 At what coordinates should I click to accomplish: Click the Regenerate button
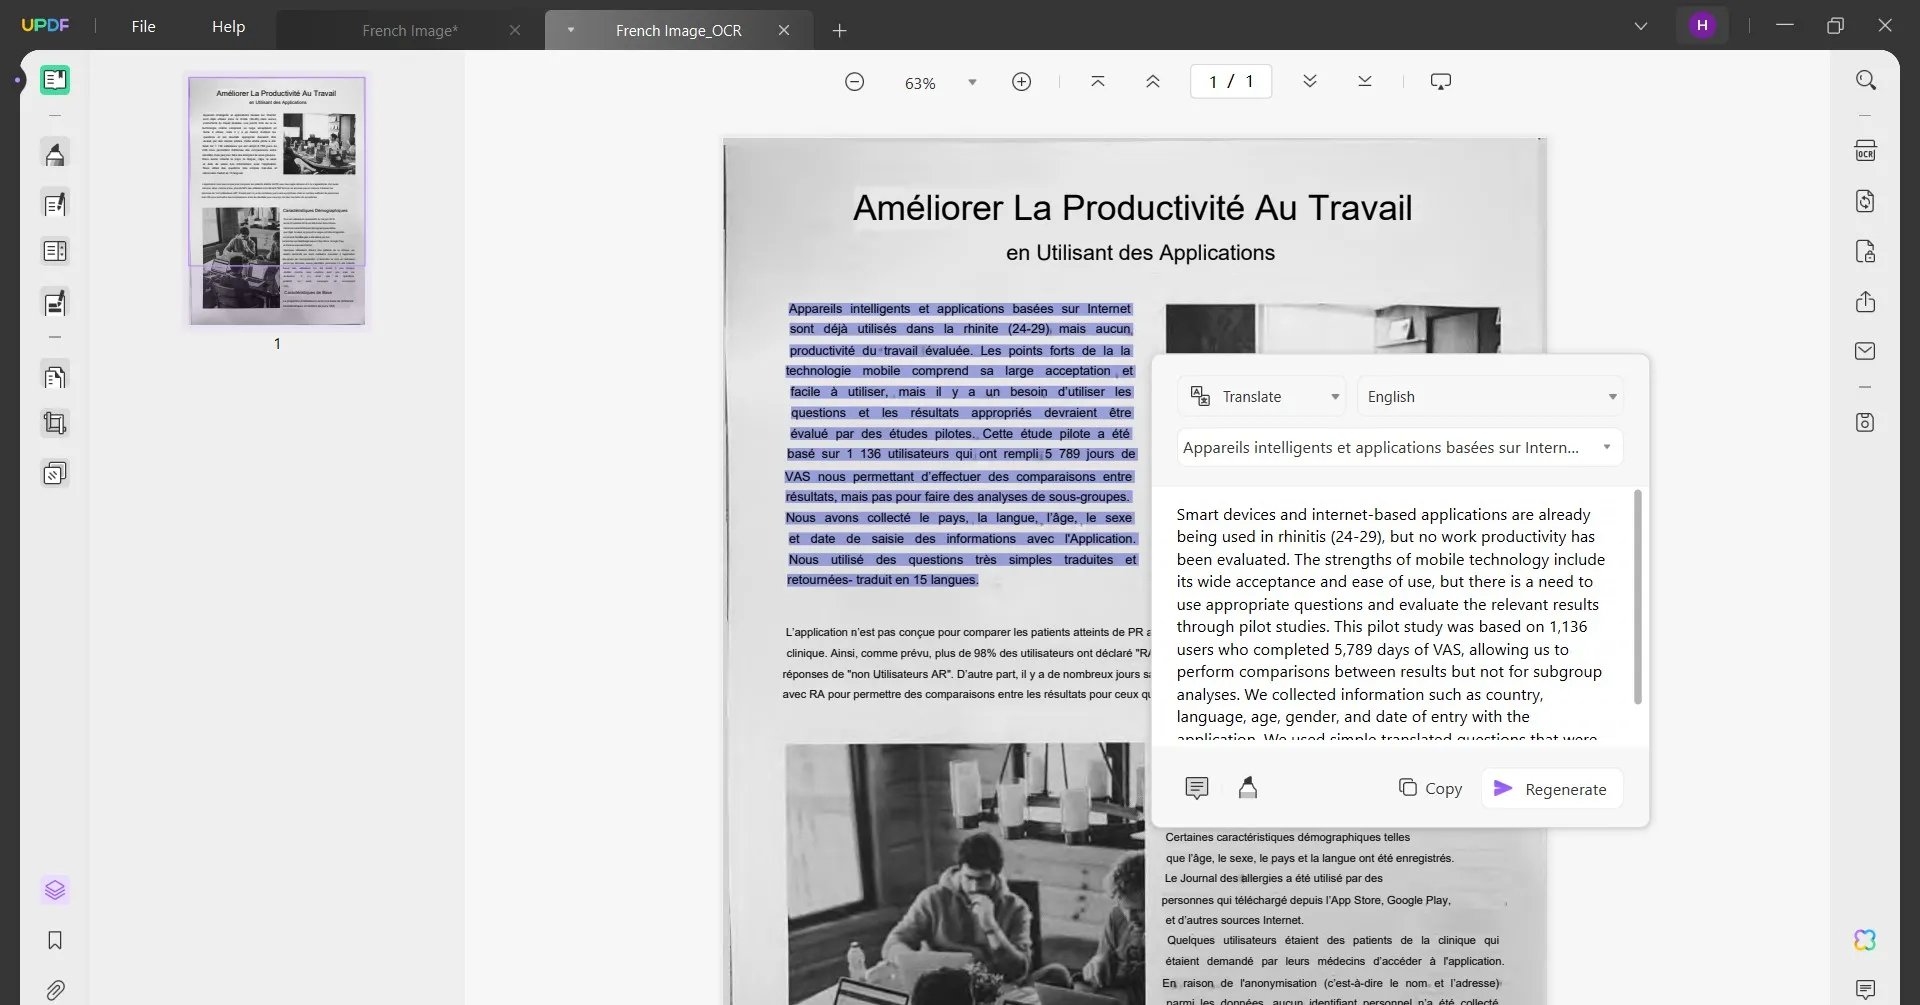point(1551,789)
